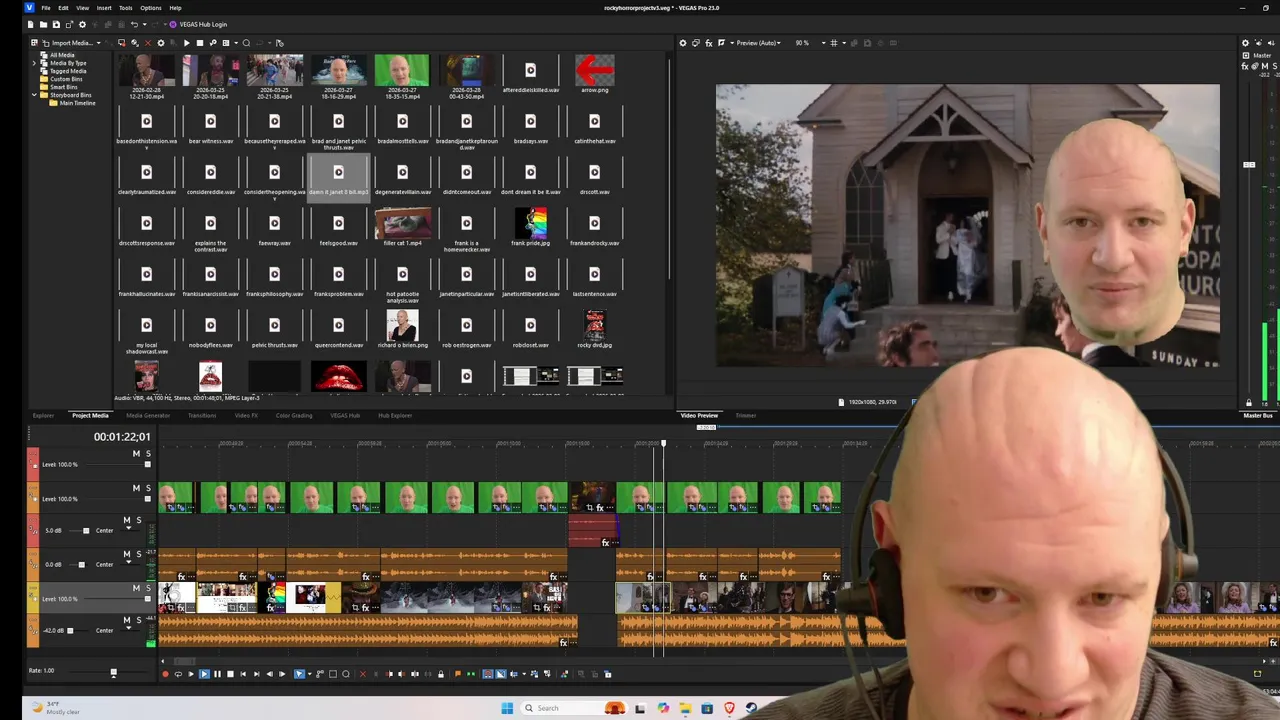The image size is (1280, 720).
Task: Remove selected media with the red X icon
Action: point(148,43)
